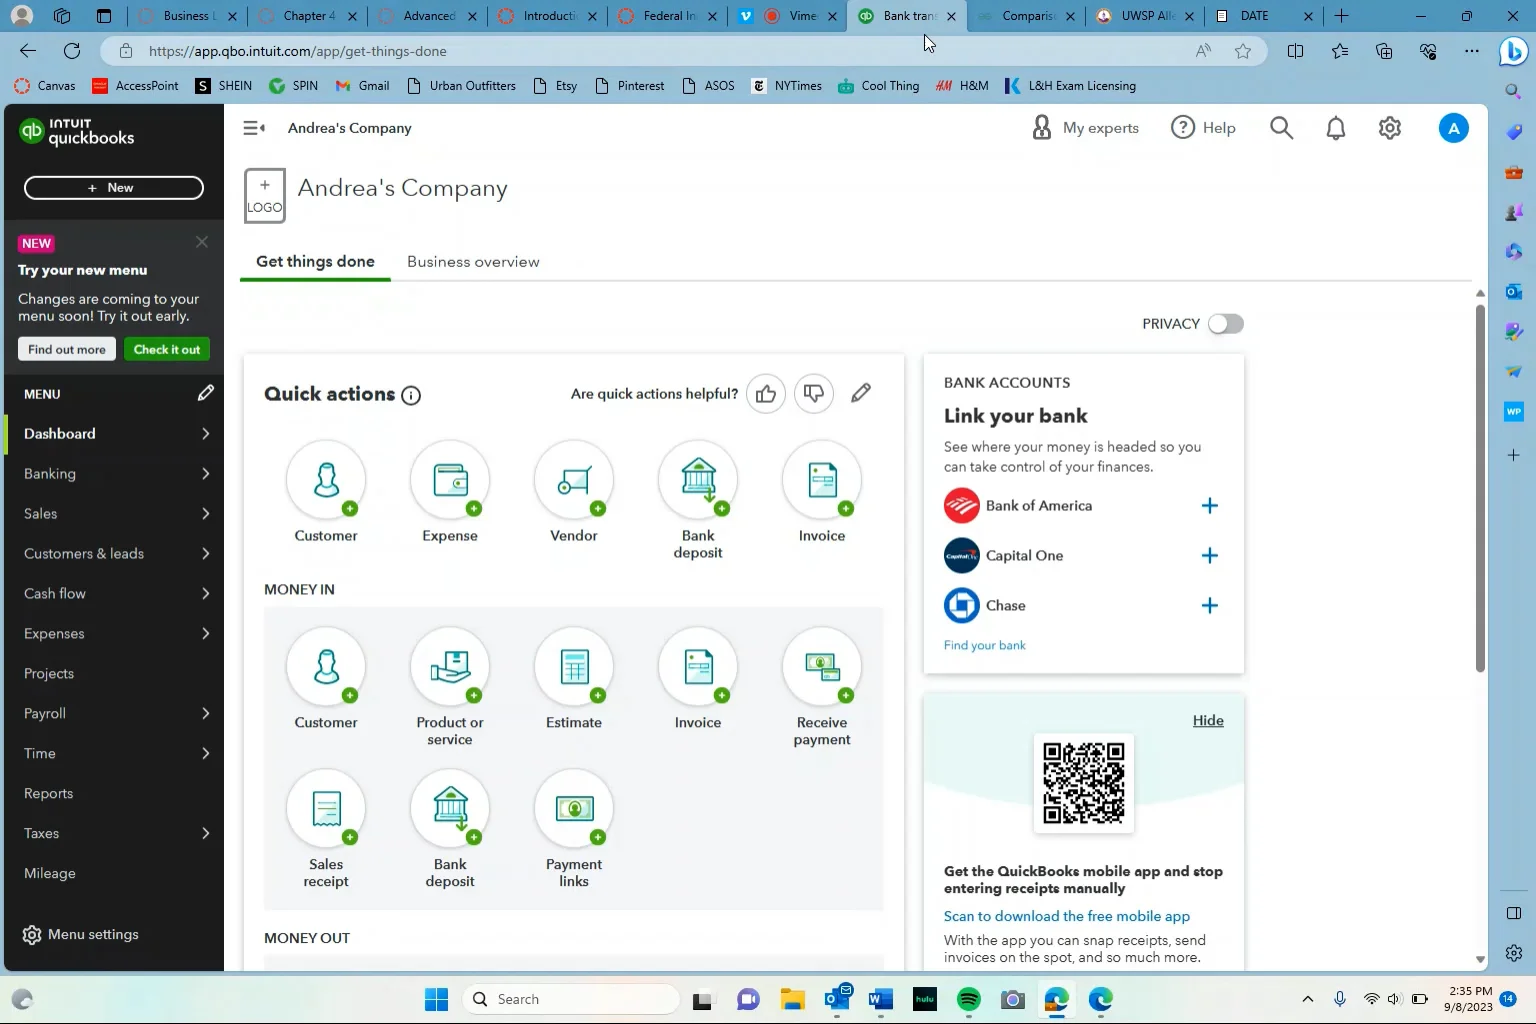
Task: Click the thumbs down feedback icon
Action: 814,394
